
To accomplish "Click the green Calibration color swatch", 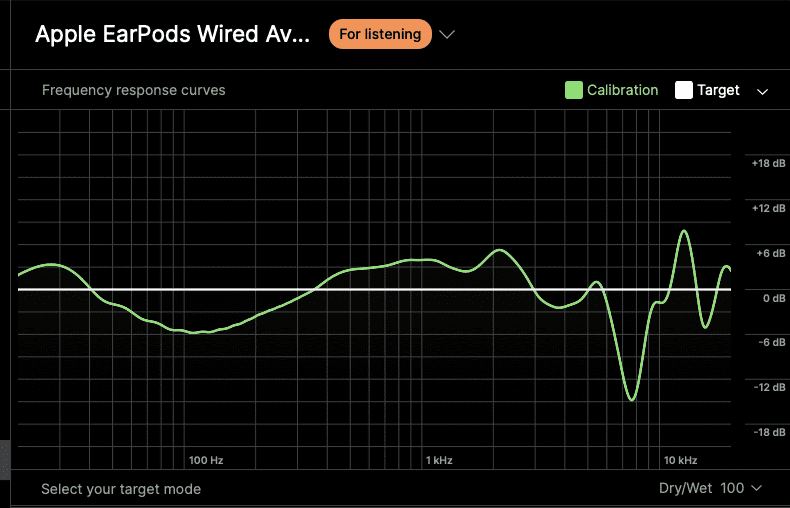I will click(x=573, y=90).
